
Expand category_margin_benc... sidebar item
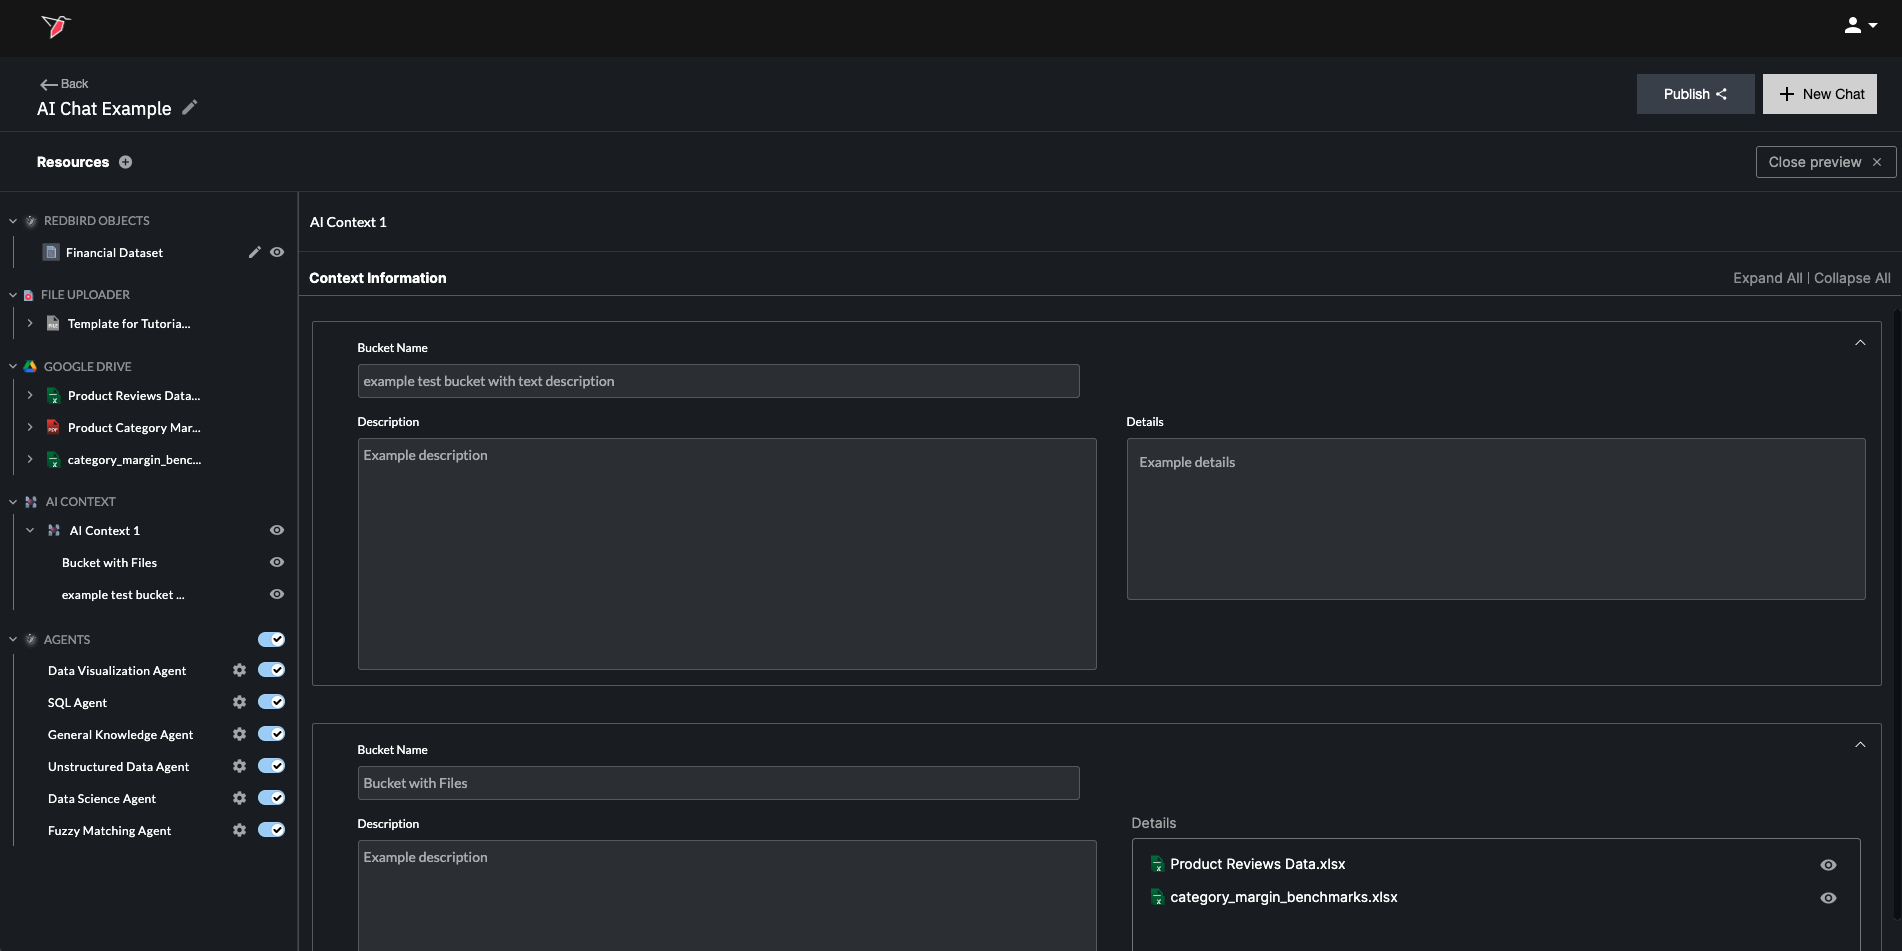click(x=30, y=460)
